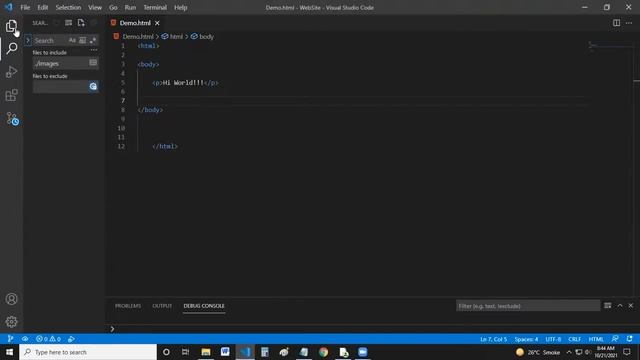The height and width of the screenshot is (360, 640).
Task: Select the Demo.html editor tab
Action: pyautogui.click(x=135, y=23)
